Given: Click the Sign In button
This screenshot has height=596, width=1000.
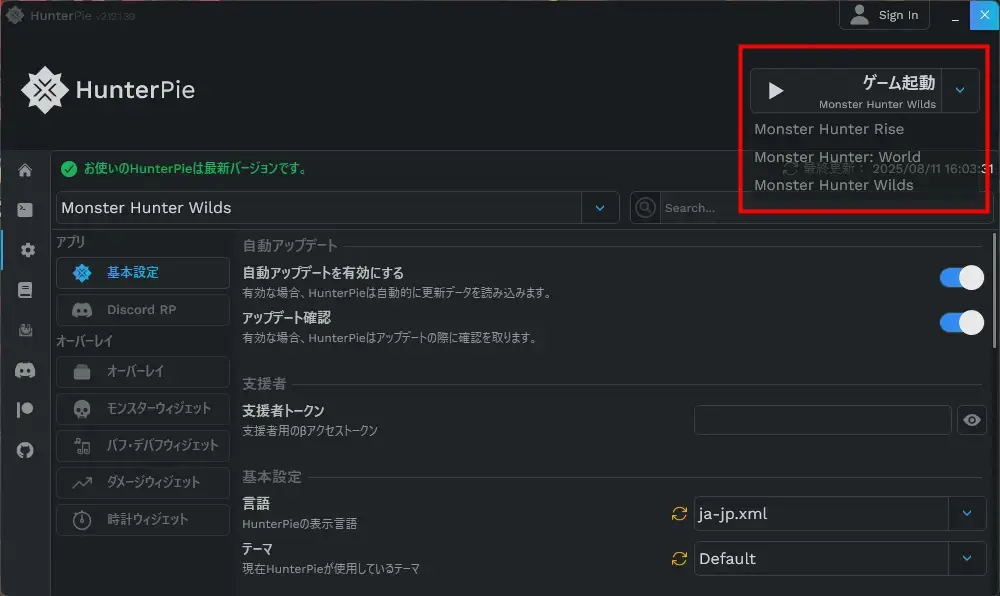Looking at the screenshot, I should pyautogui.click(x=884, y=15).
